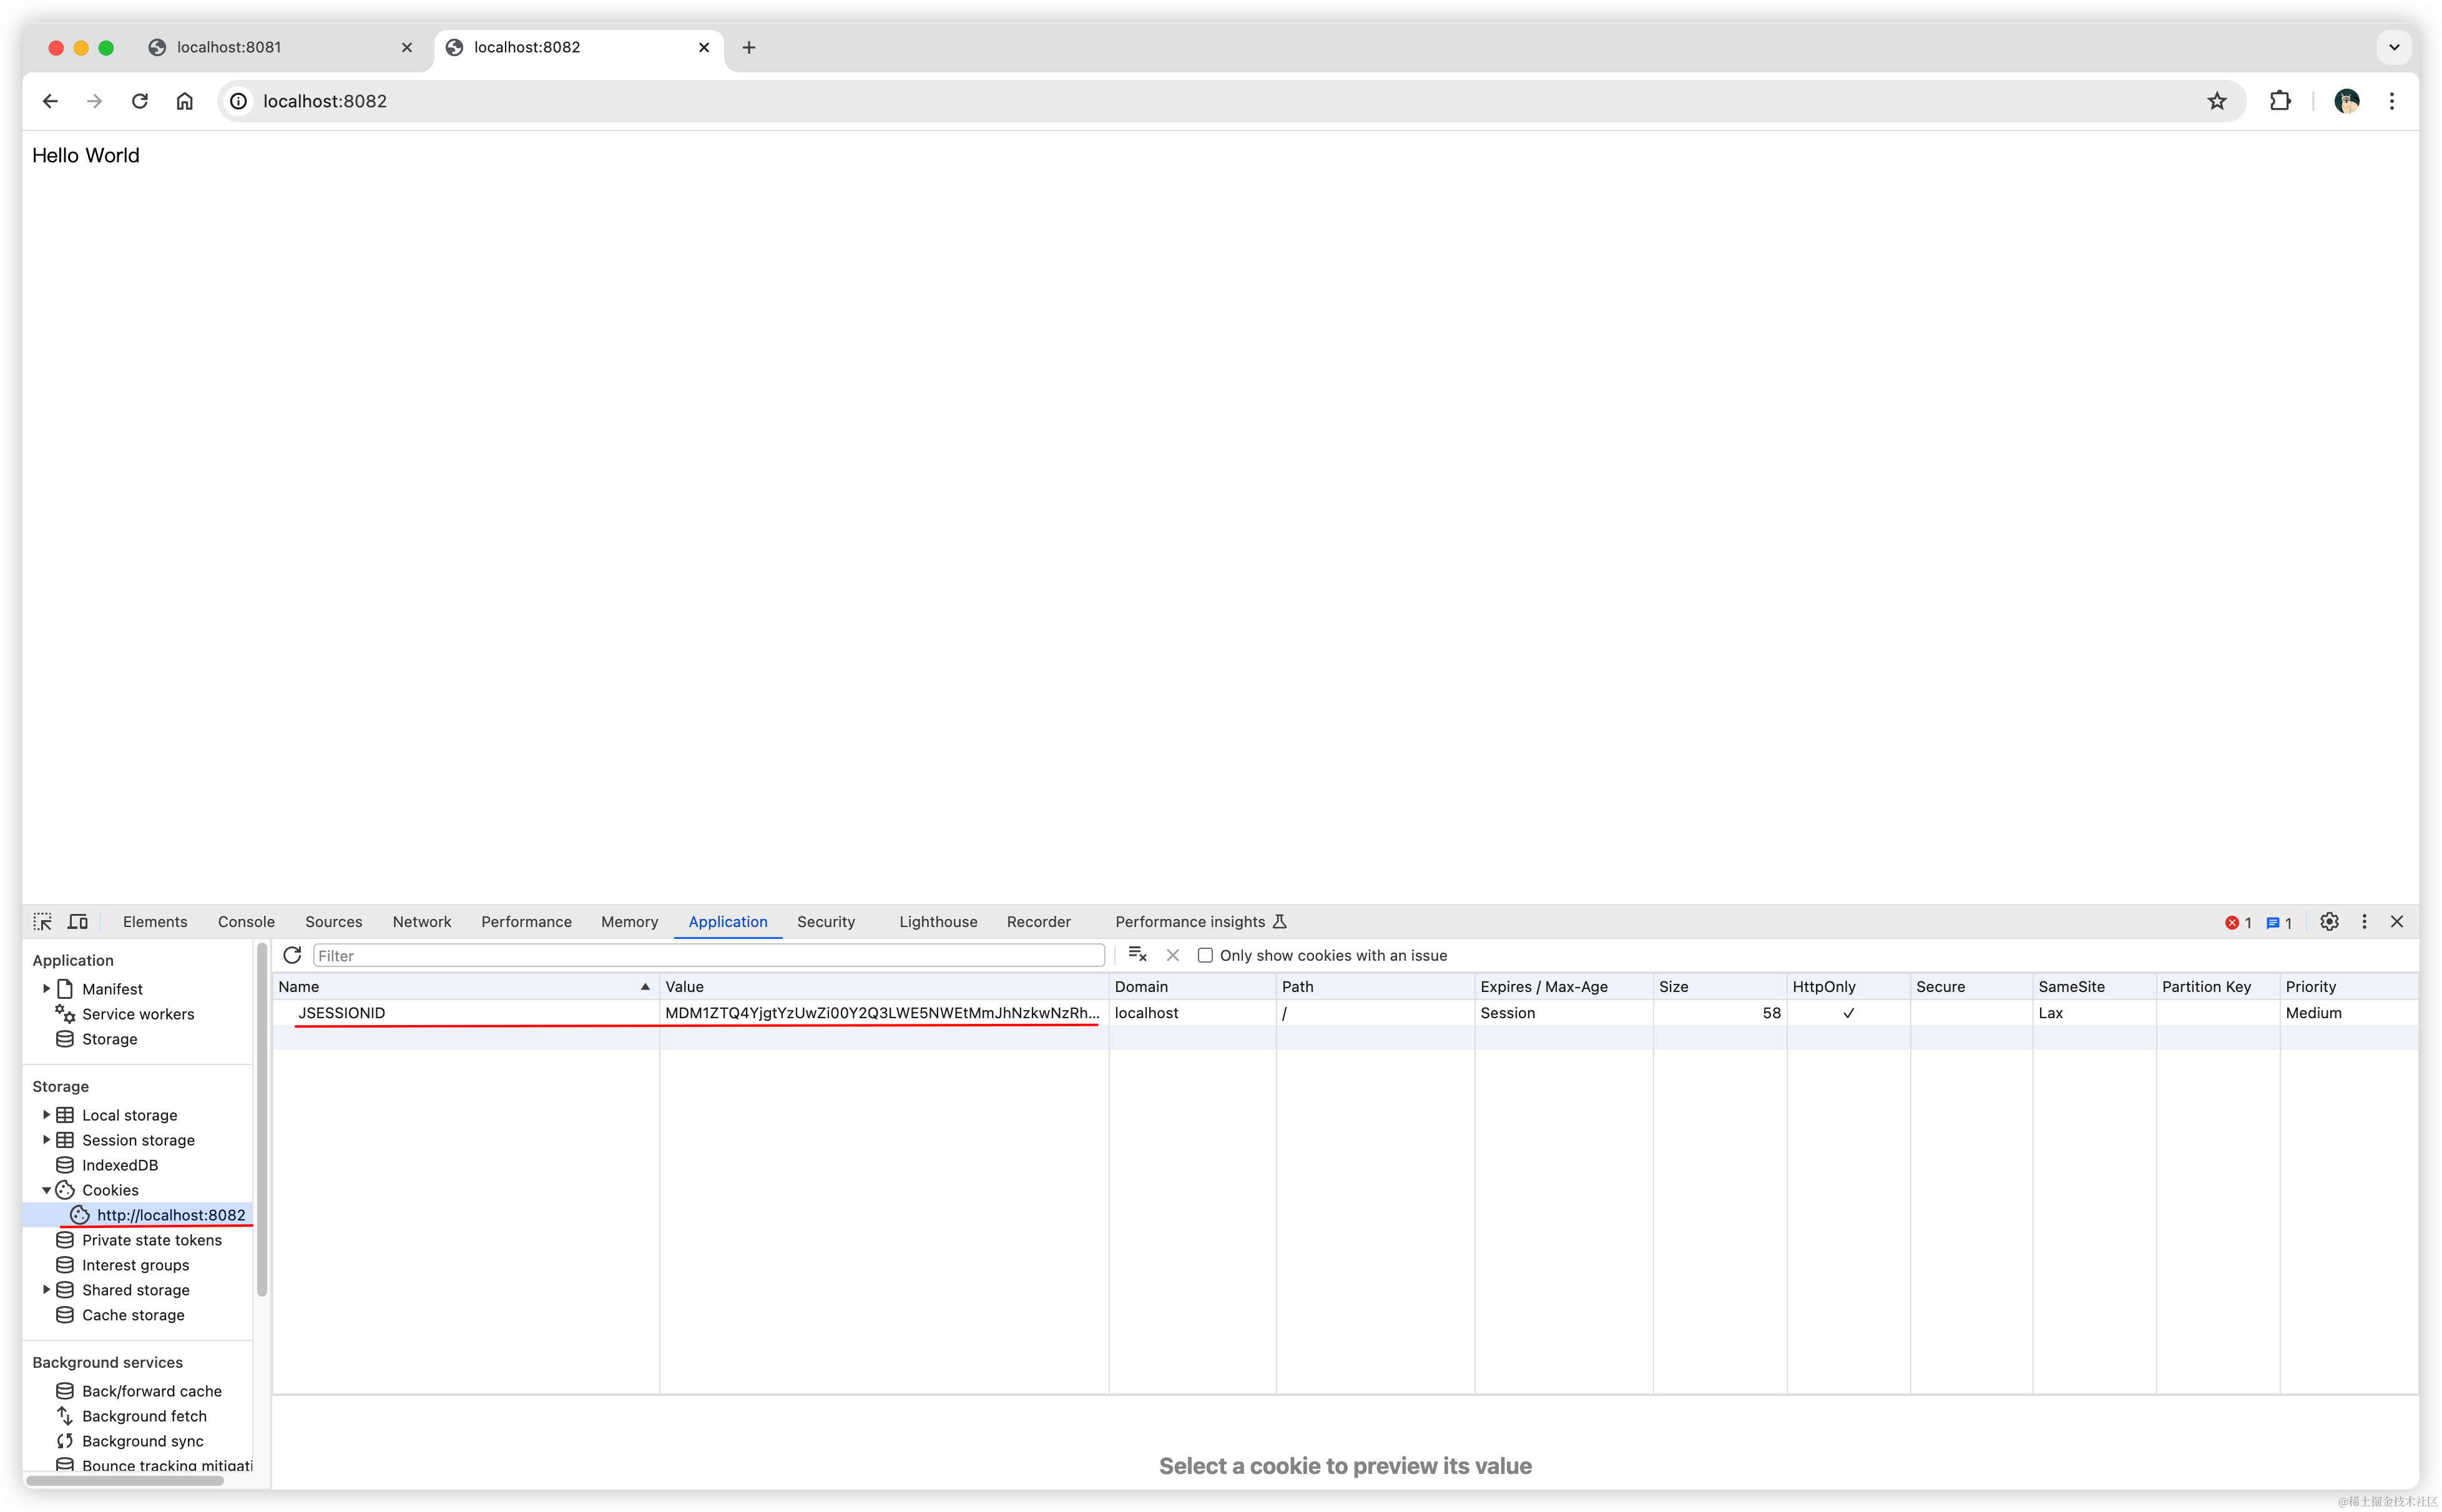The height and width of the screenshot is (1512, 2442).
Task: Click the browser home icon
Action: click(185, 101)
